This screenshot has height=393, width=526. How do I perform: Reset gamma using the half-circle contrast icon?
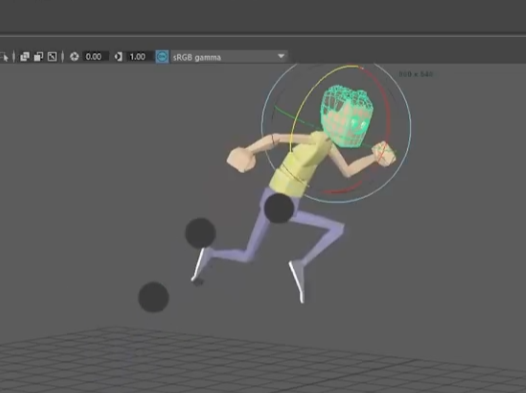tap(118, 56)
